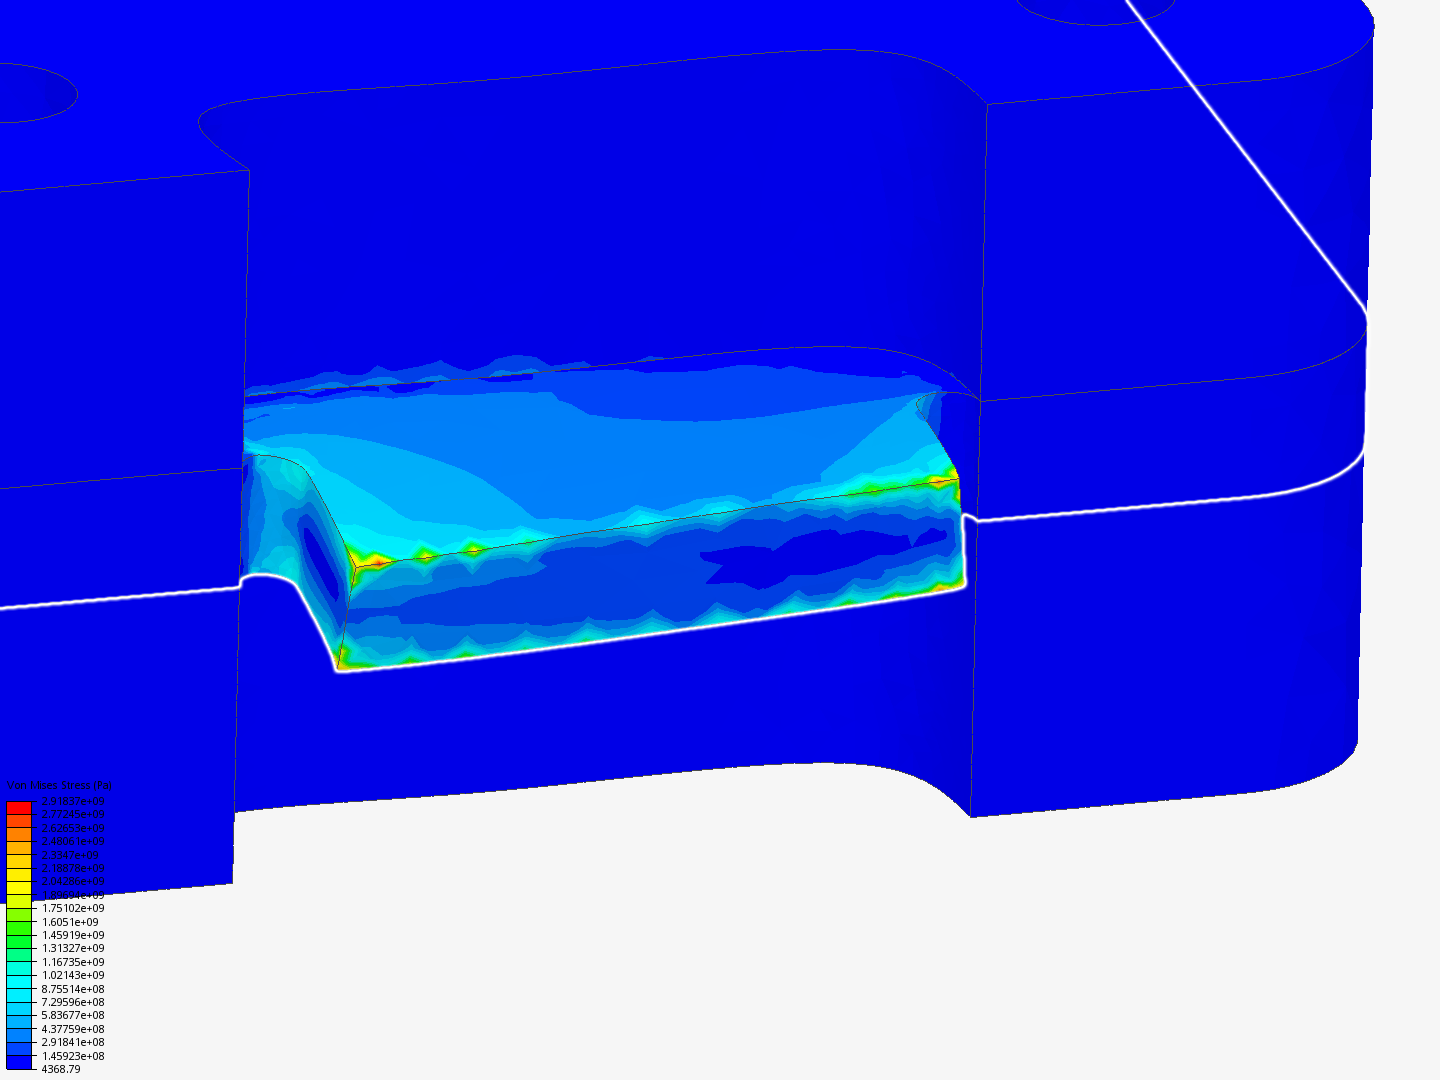Click the legend value 4.37759e+08
Screen dimensions: 1440x1080
point(73,1030)
